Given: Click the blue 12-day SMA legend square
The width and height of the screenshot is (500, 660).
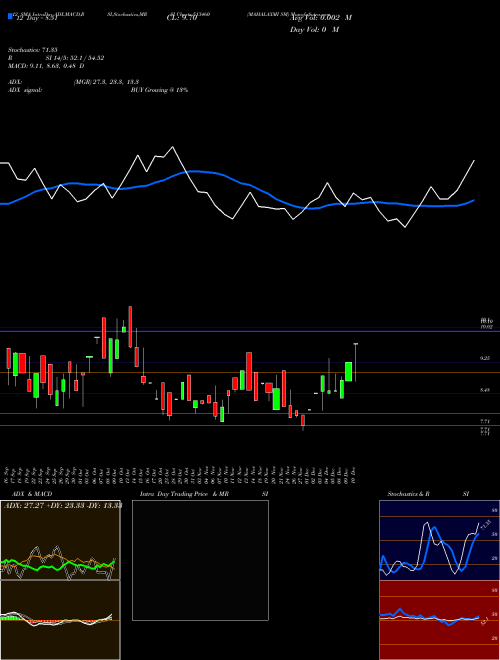Looking at the screenshot, I should [10, 16].
